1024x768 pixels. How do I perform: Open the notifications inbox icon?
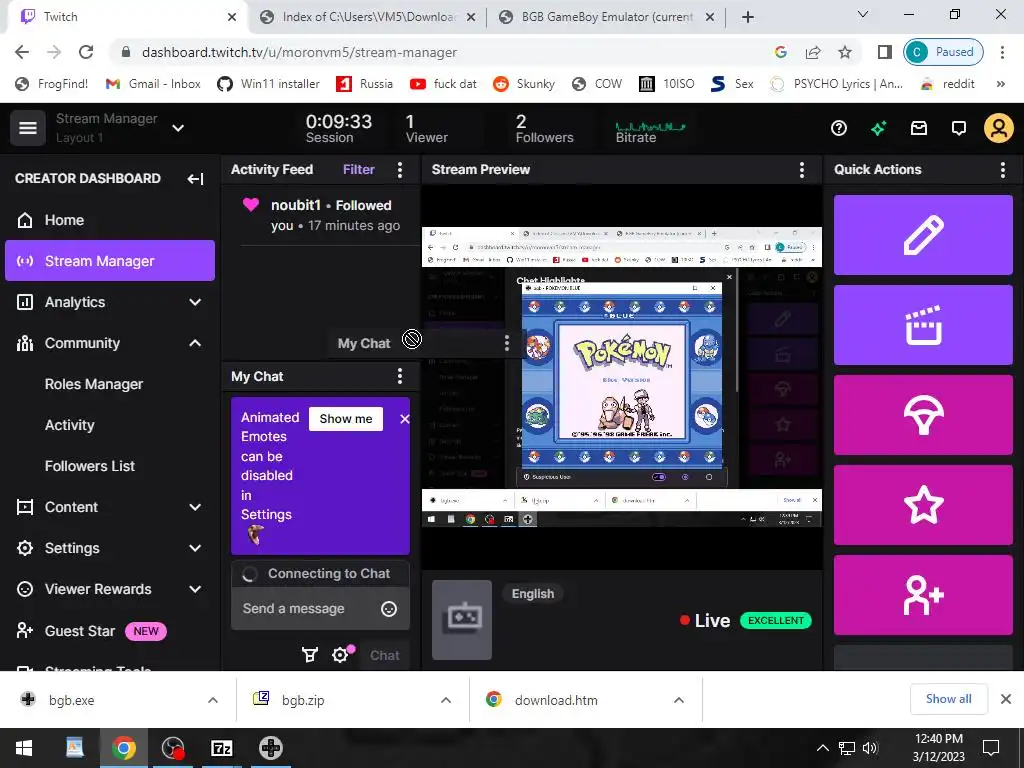click(x=919, y=128)
